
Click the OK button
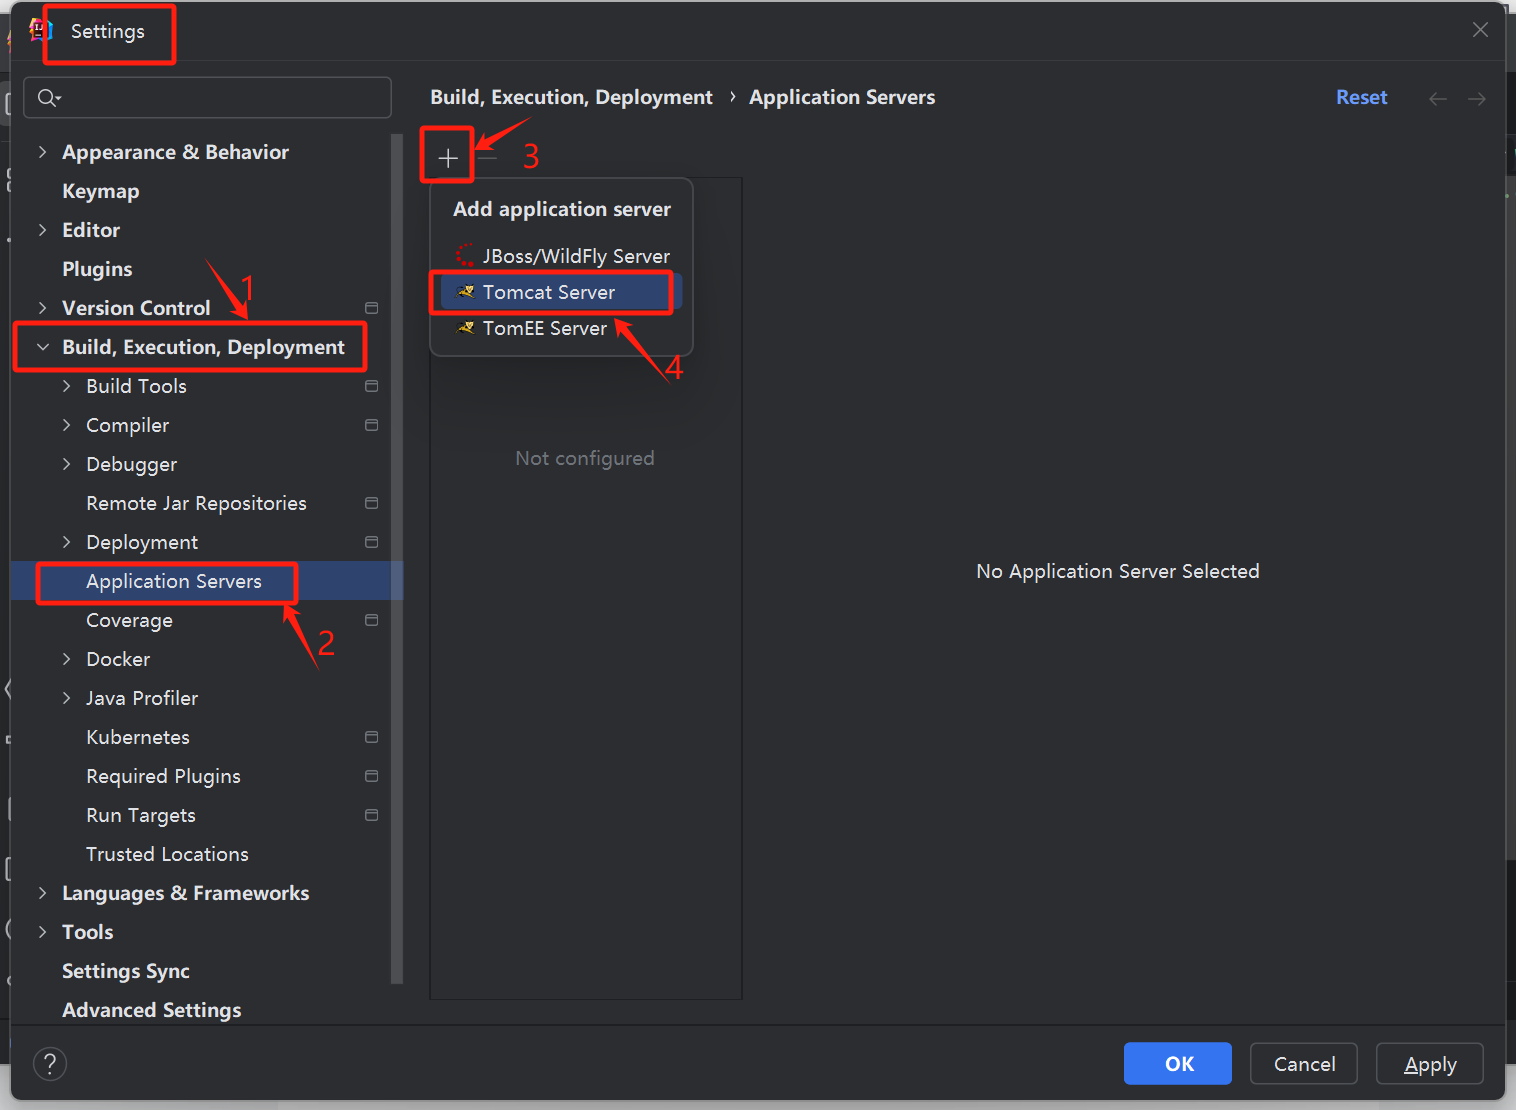tap(1178, 1064)
